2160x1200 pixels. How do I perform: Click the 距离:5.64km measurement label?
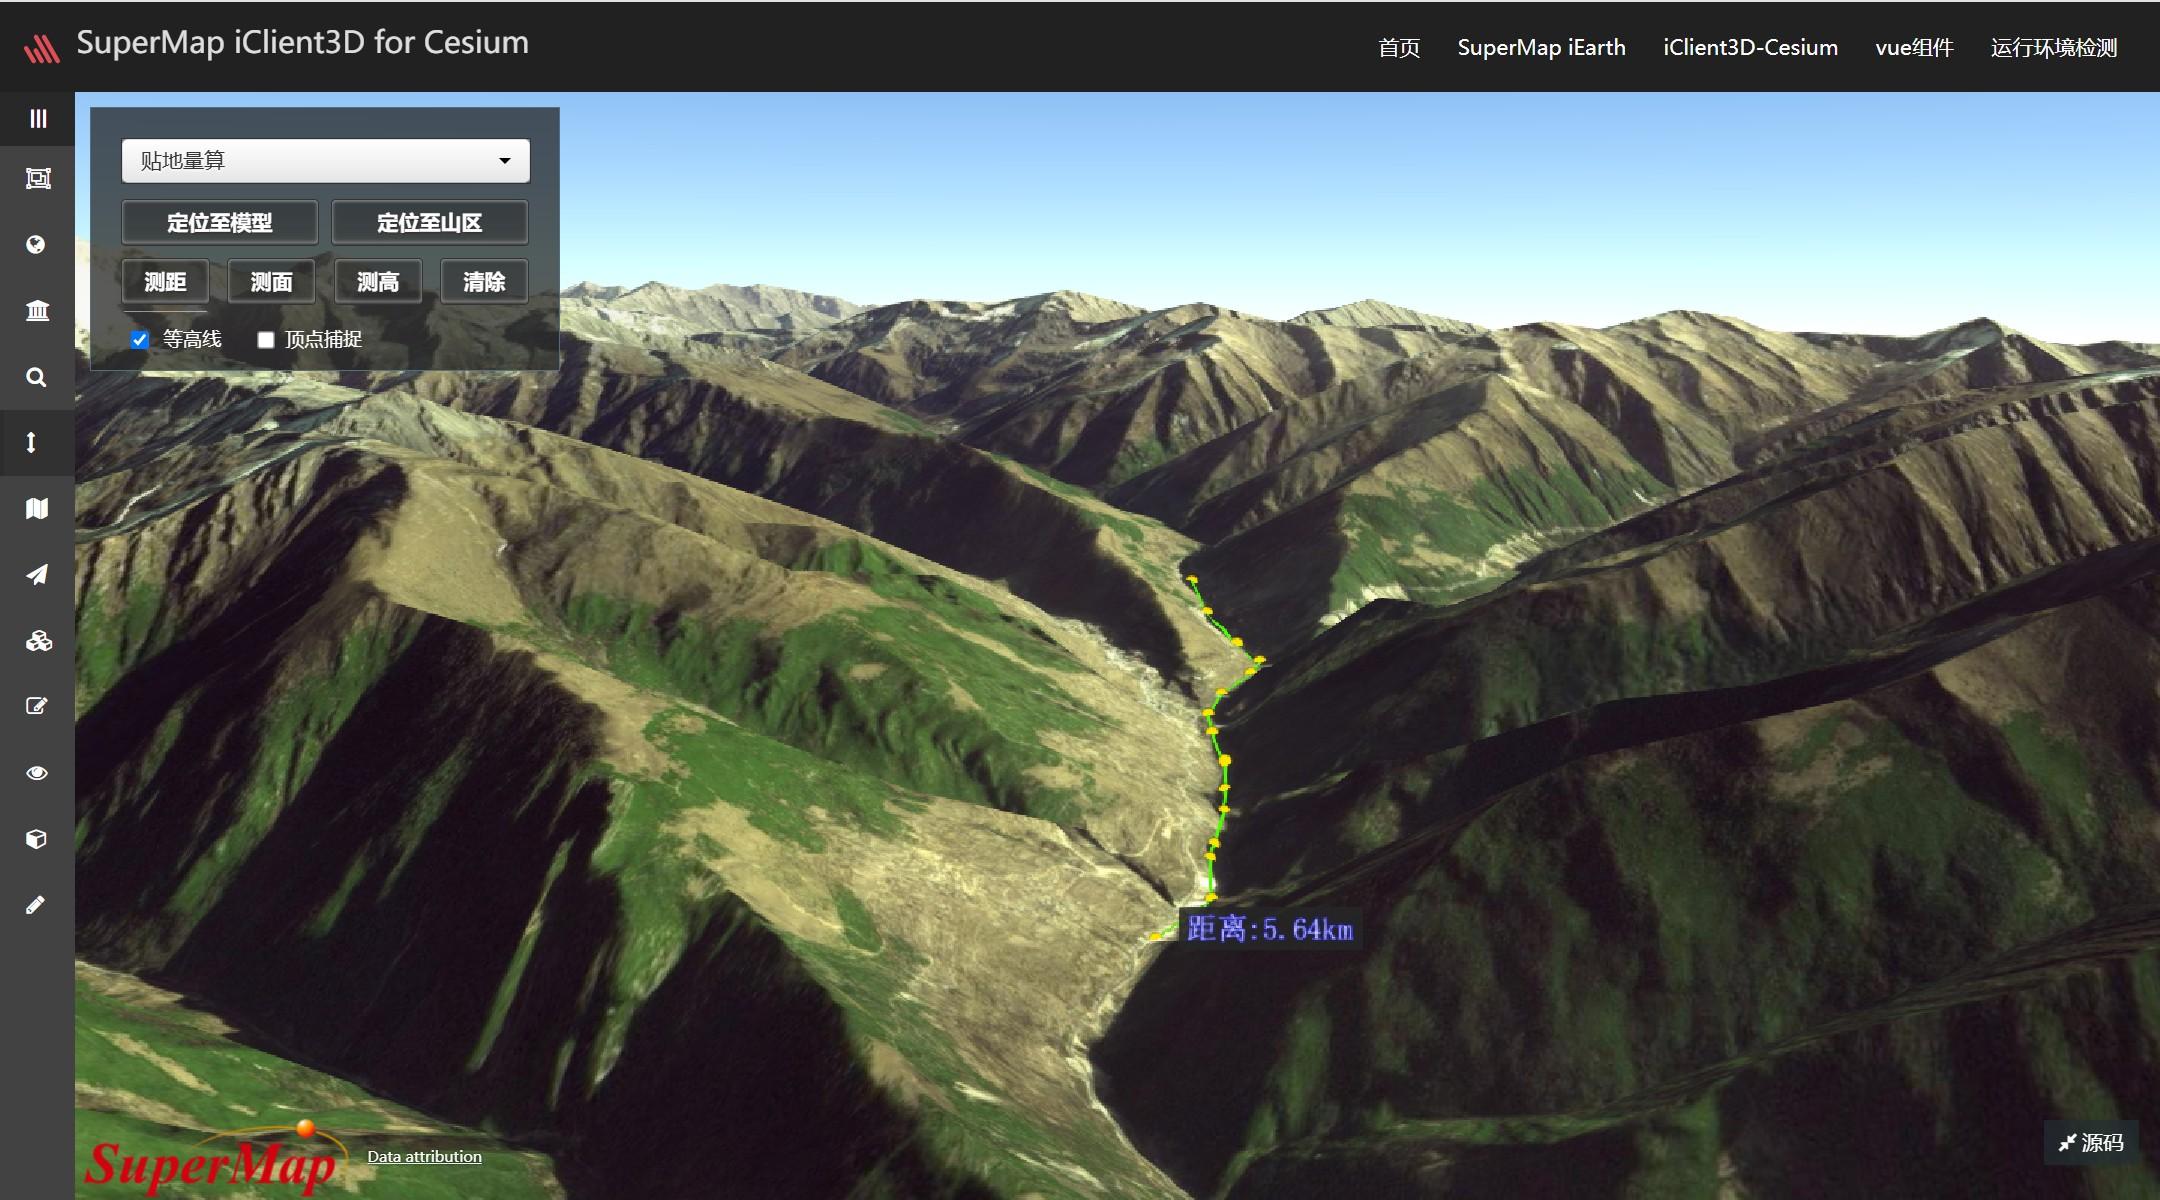1270,929
